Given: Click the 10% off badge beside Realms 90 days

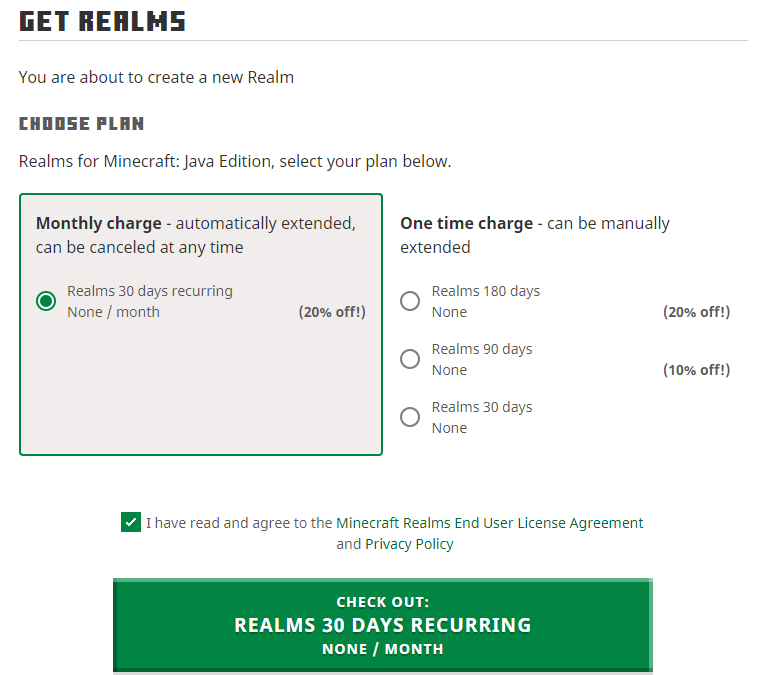Looking at the screenshot, I should 696,370.
